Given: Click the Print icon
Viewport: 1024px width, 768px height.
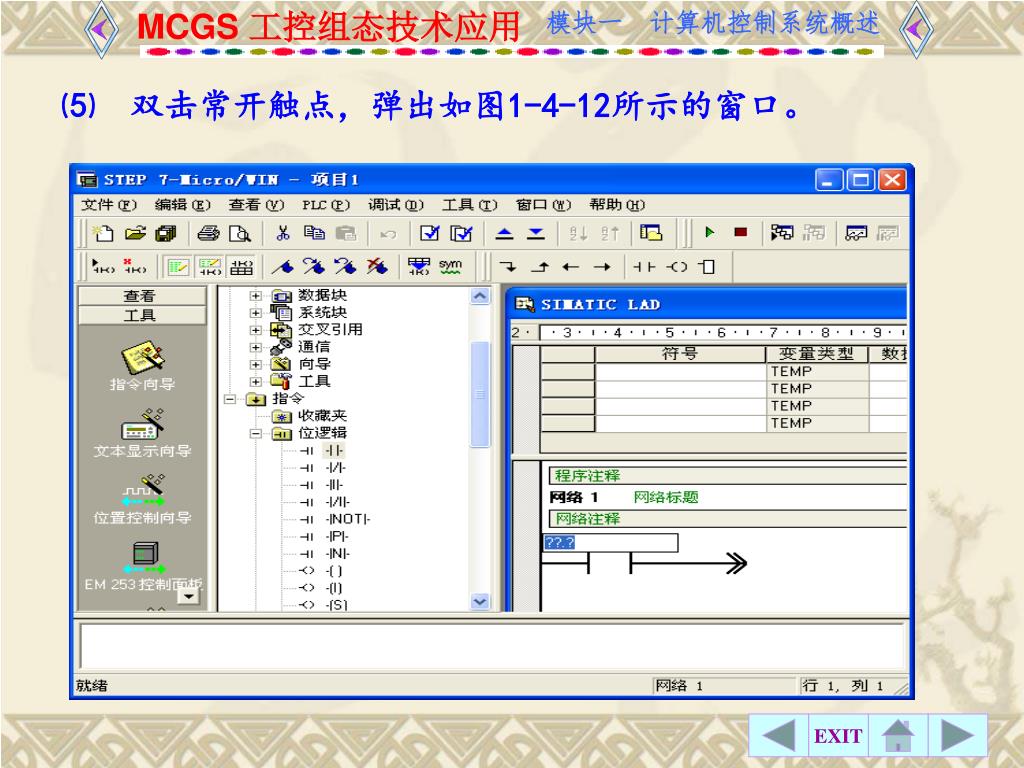Looking at the screenshot, I should tap(208, 232).
